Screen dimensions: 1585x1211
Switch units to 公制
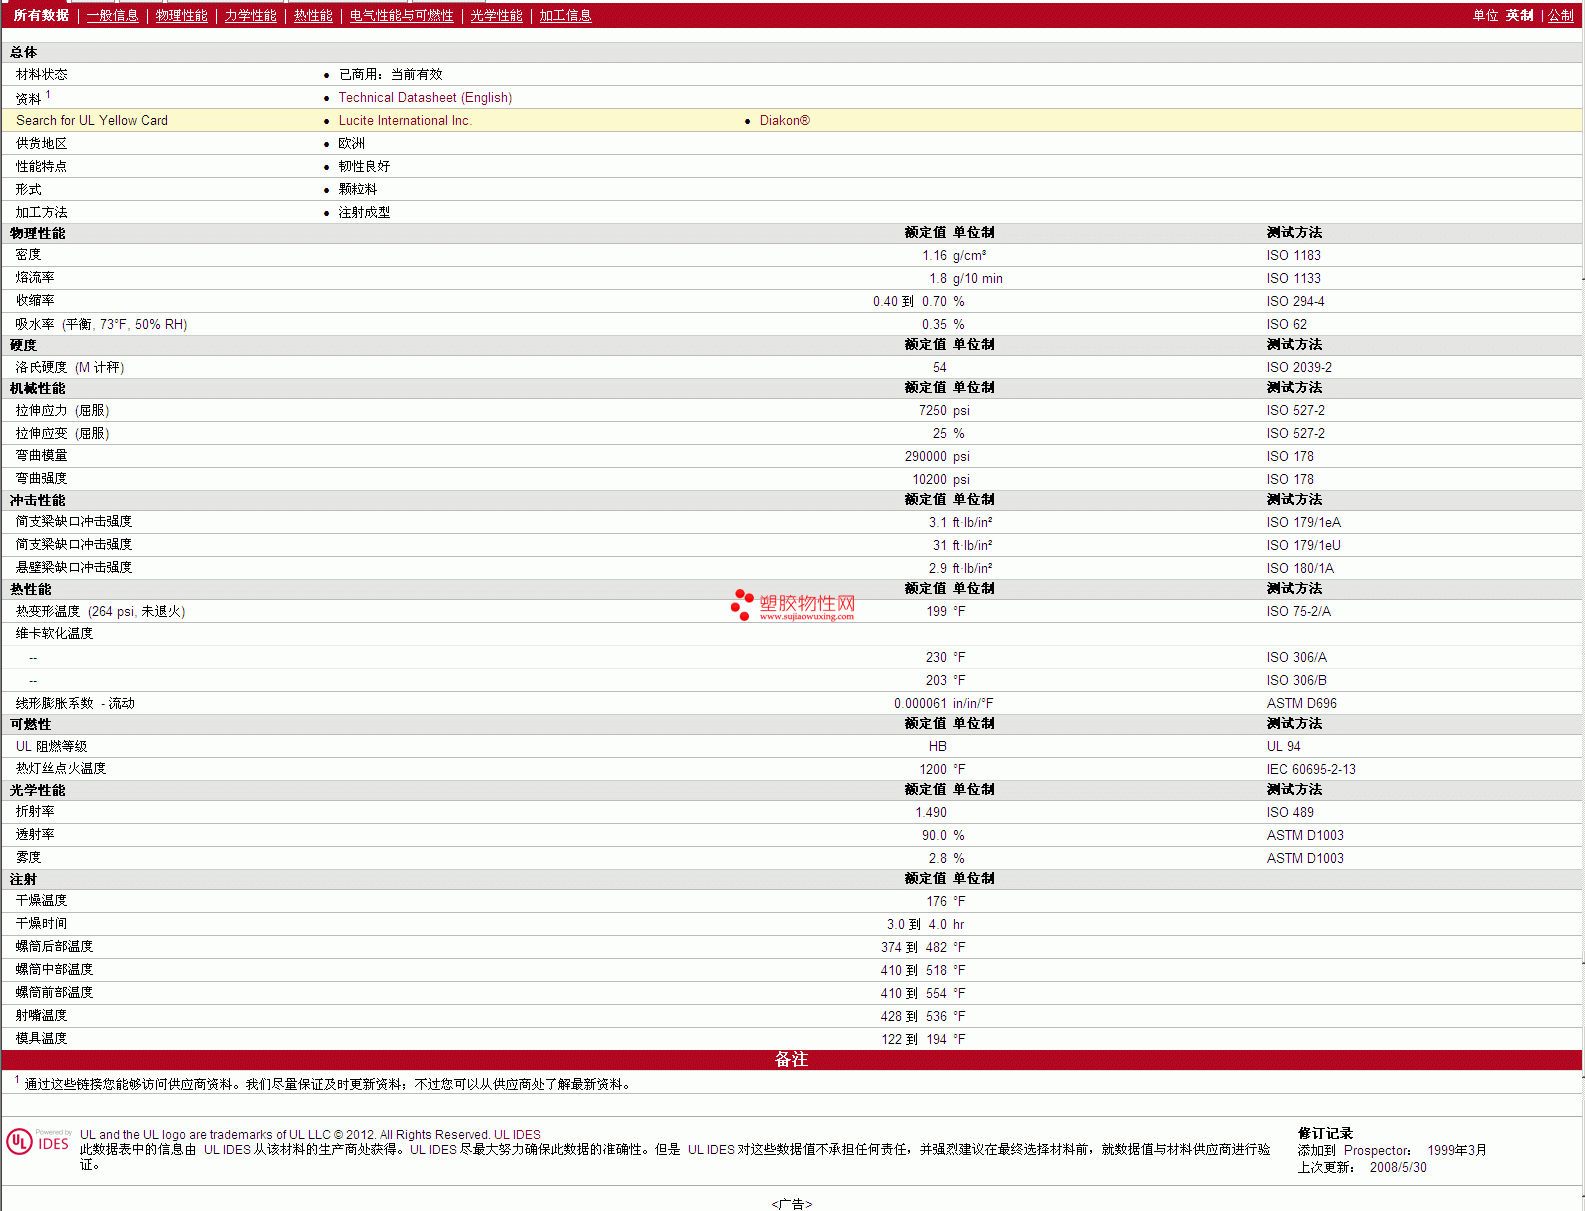tap(1560, 16)
